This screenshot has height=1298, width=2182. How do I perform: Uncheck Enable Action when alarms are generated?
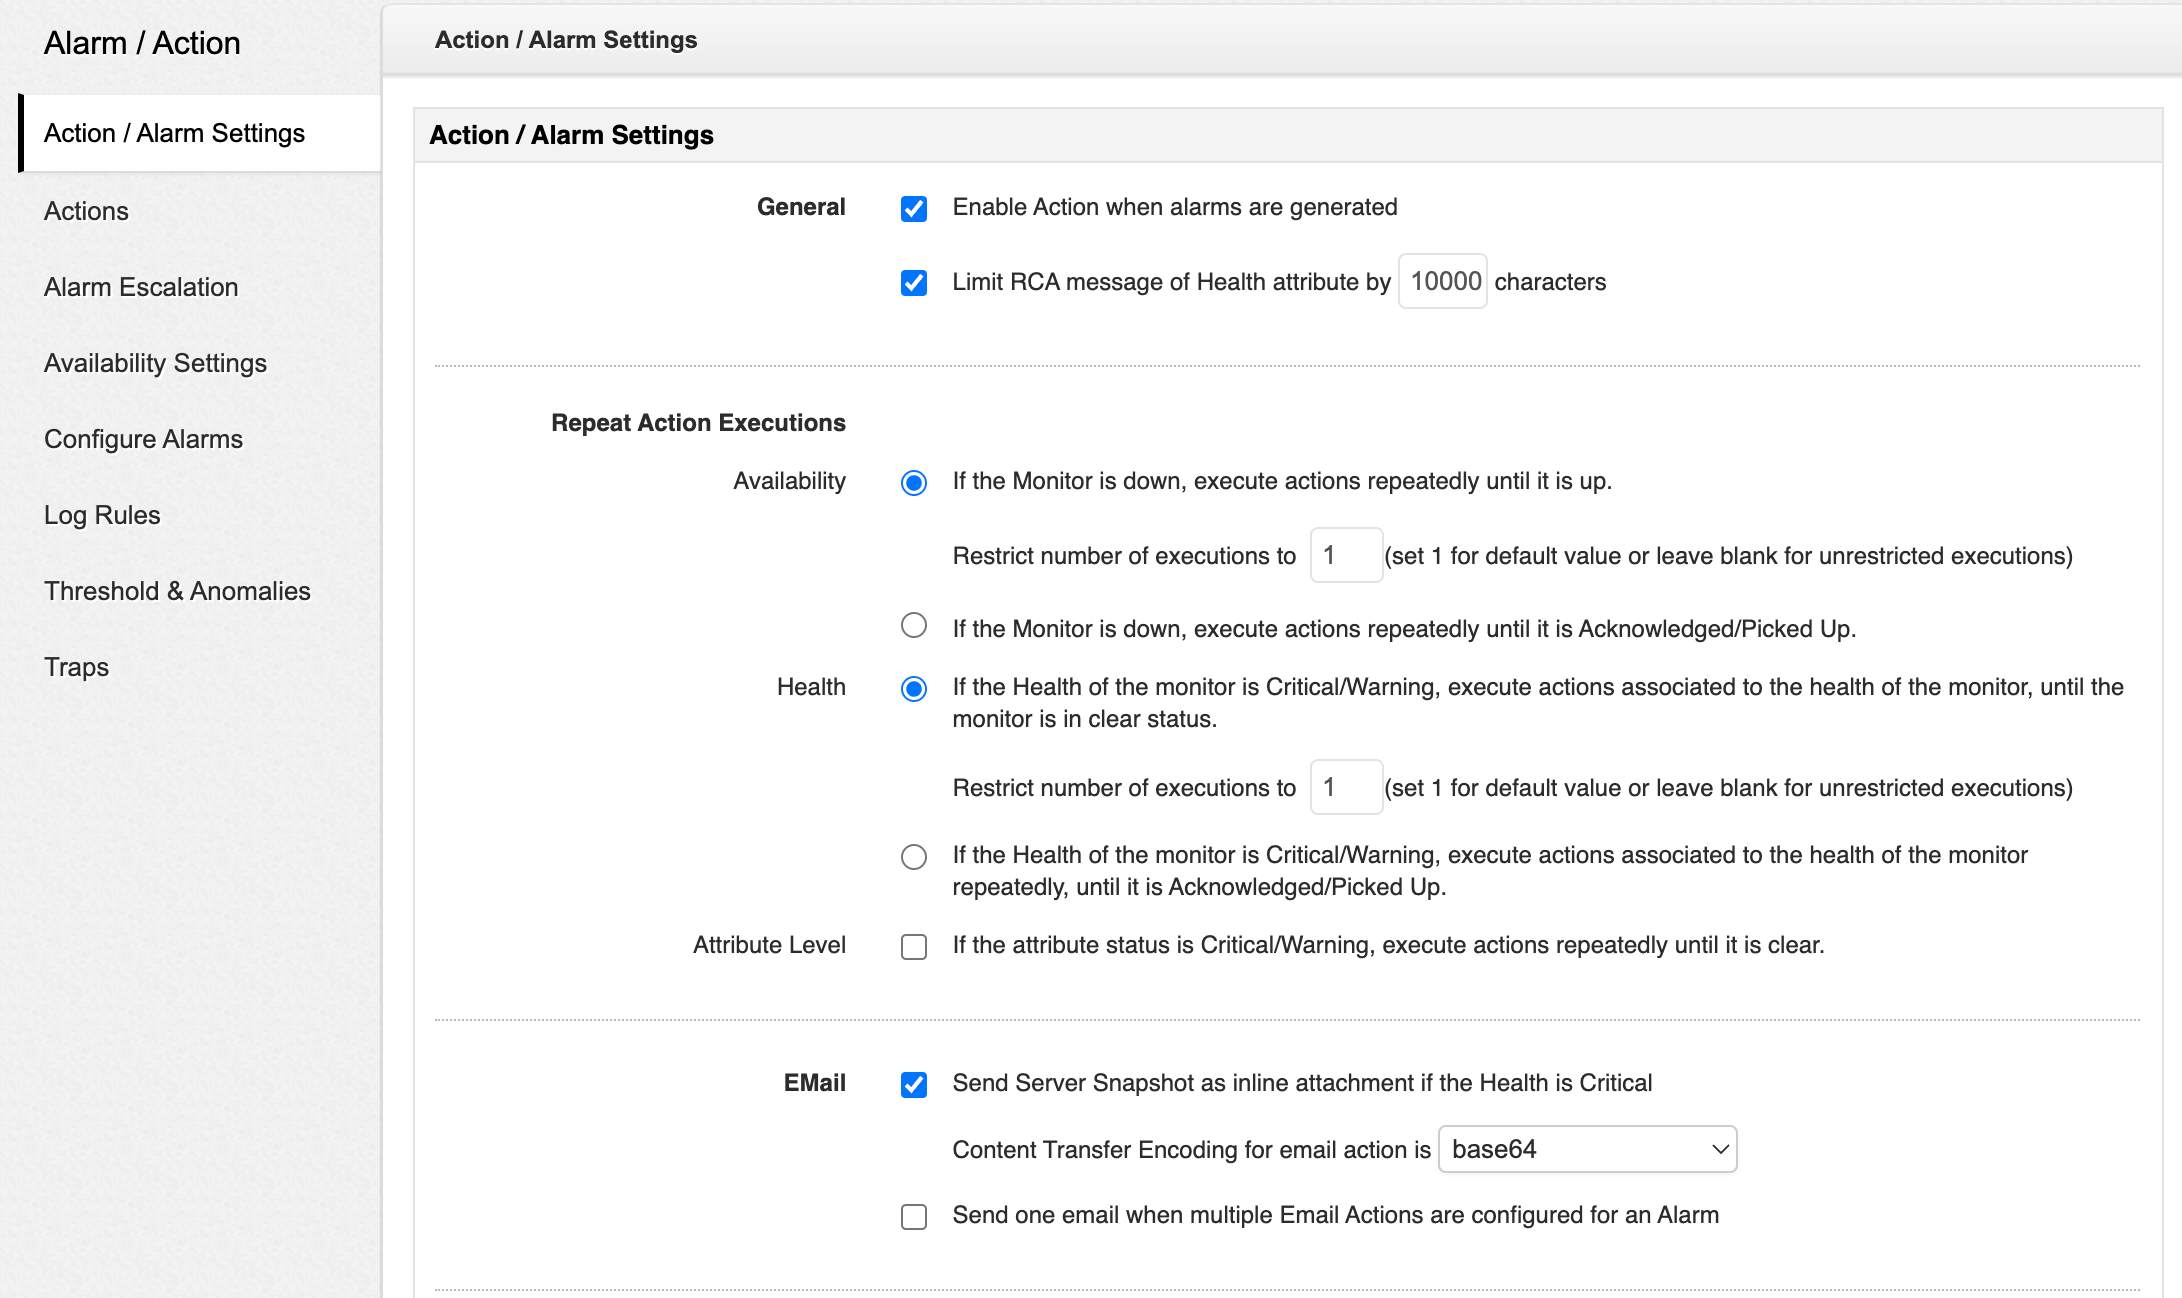click(913, 208)
